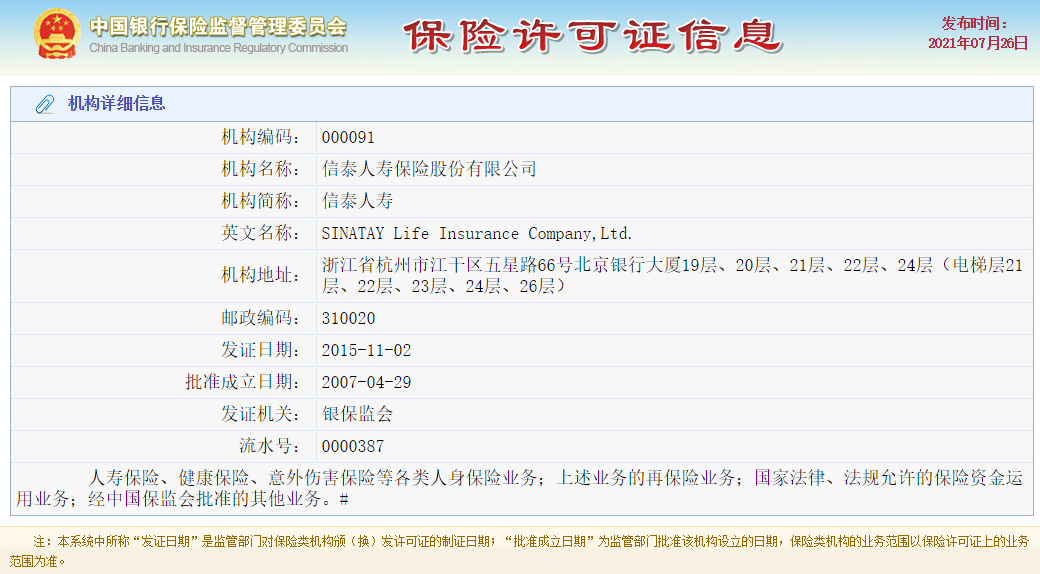Click the establishment date 2007-04-29
Viewport: 1040px width, 574px height.
pos(366,382)
